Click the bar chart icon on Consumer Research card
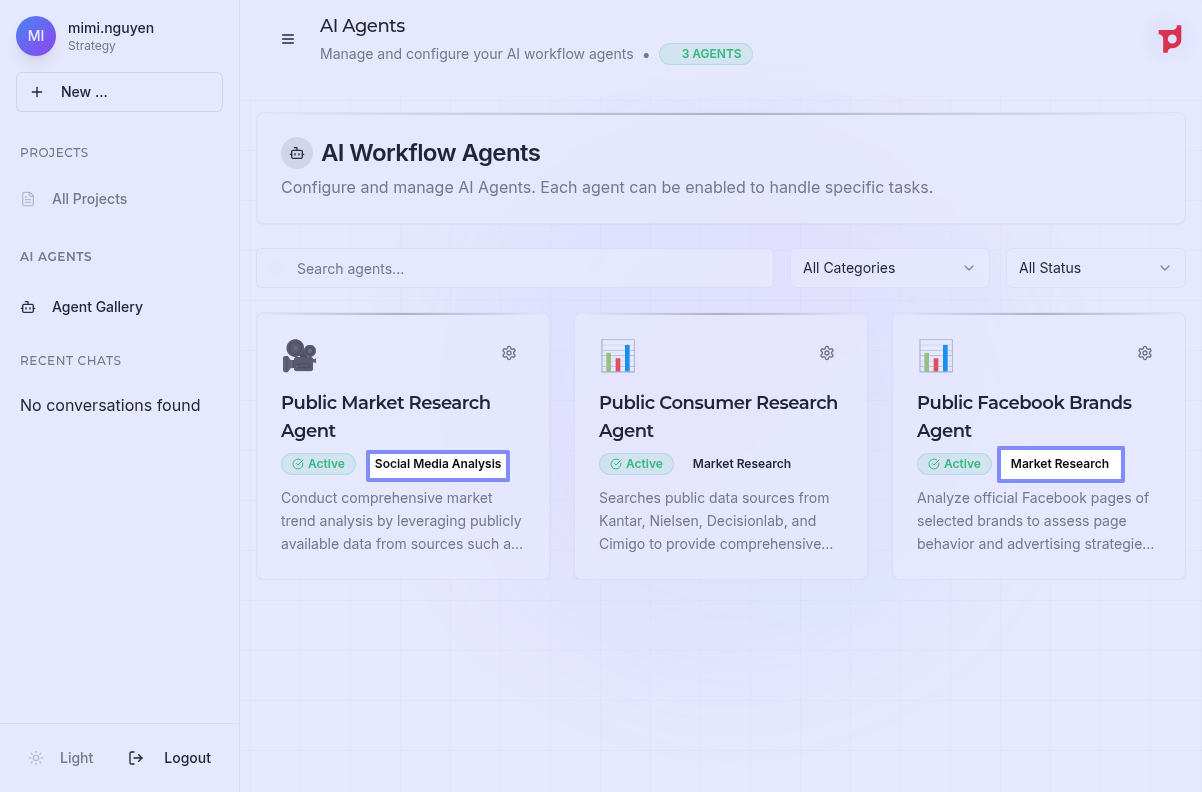This screenshot has height=792, width=1202. tap(617, 356)
